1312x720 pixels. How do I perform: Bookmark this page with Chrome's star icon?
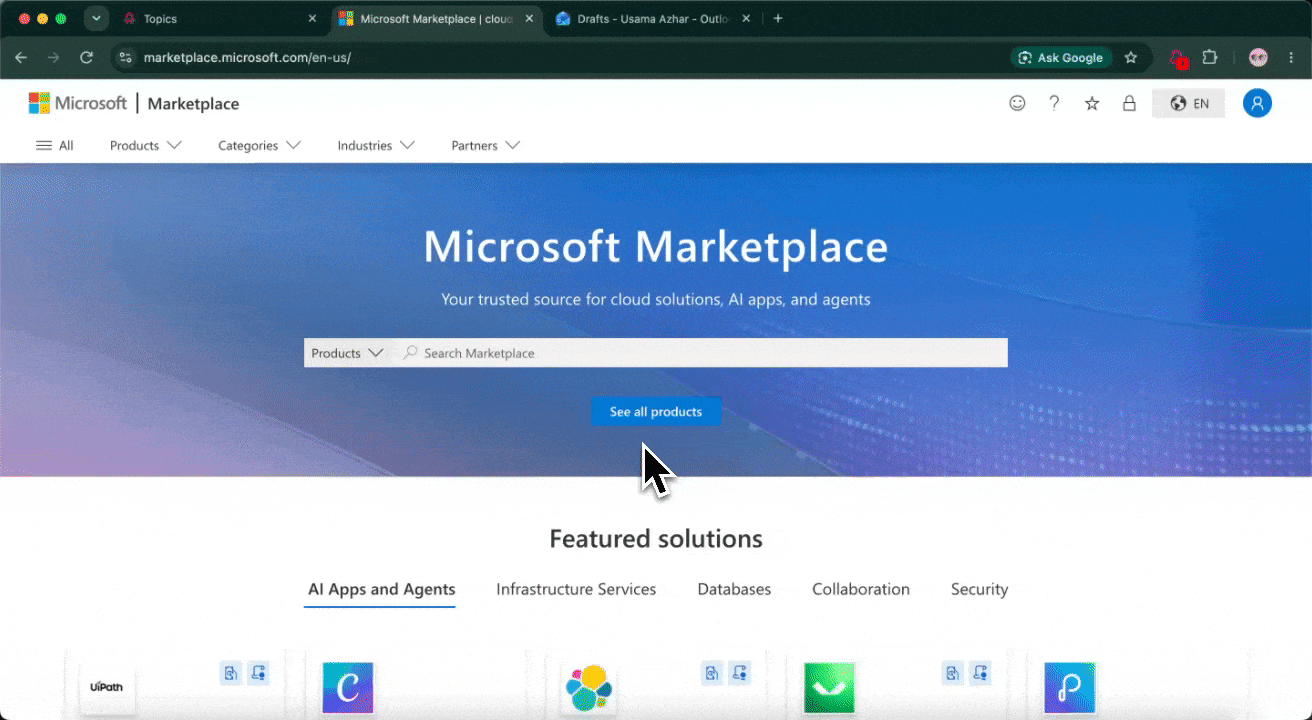1131,58
